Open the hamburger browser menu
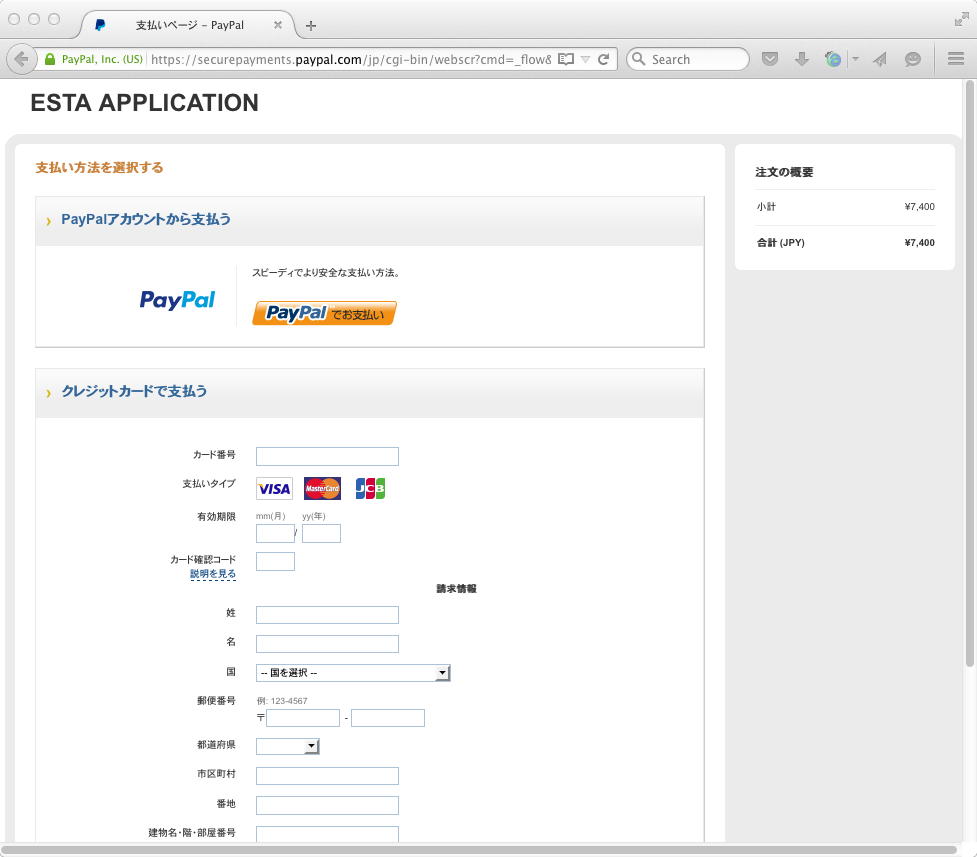 956,59
